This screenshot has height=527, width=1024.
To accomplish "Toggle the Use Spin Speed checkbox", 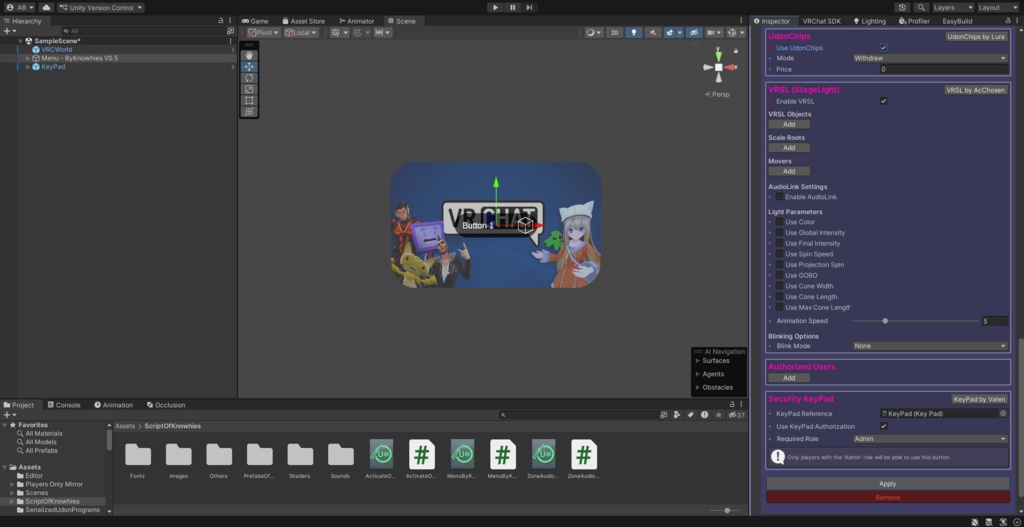I will pyautogui.click(x=779, y=254).
